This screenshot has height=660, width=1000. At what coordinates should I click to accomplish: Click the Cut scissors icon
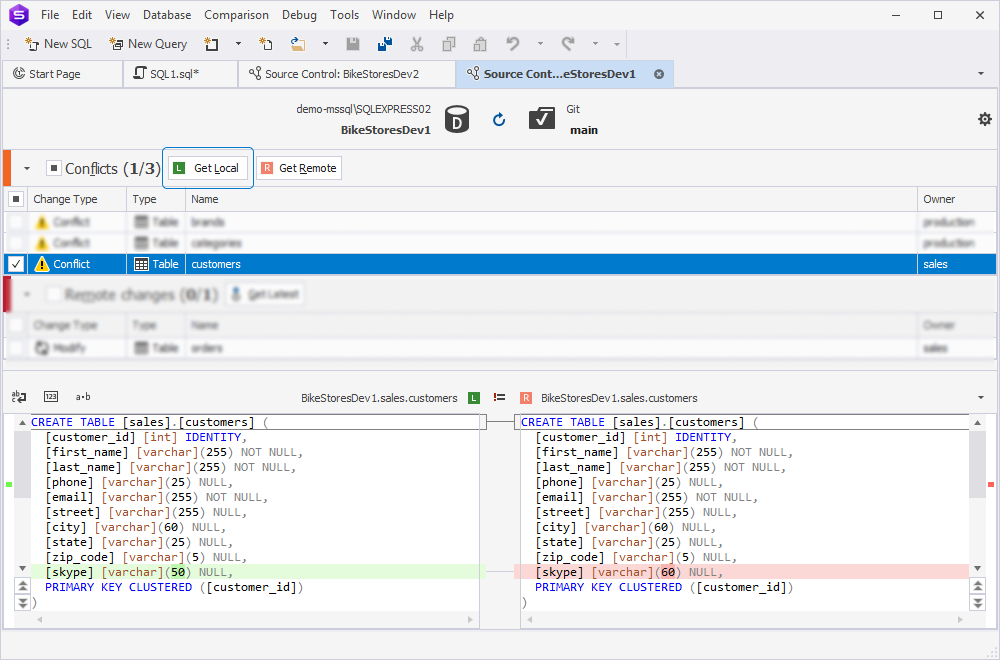click(417, 44)
